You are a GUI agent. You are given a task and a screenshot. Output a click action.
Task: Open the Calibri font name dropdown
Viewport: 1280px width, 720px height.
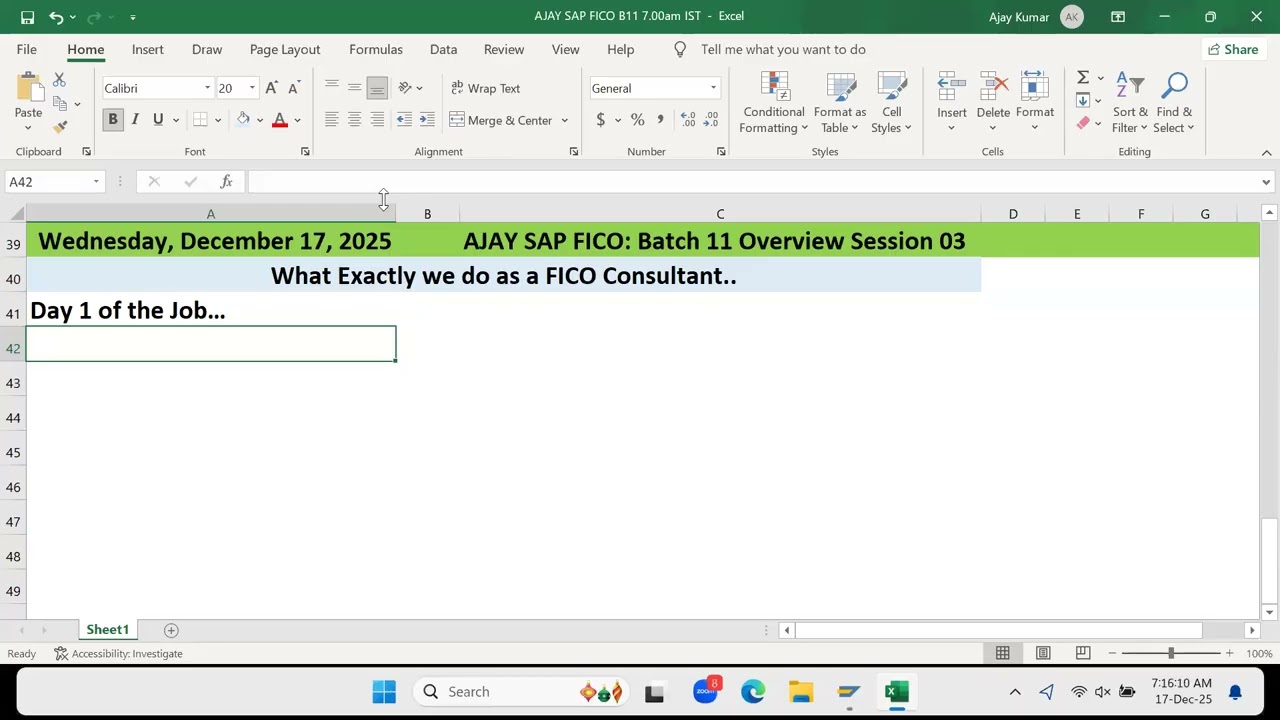pos(207,88)
